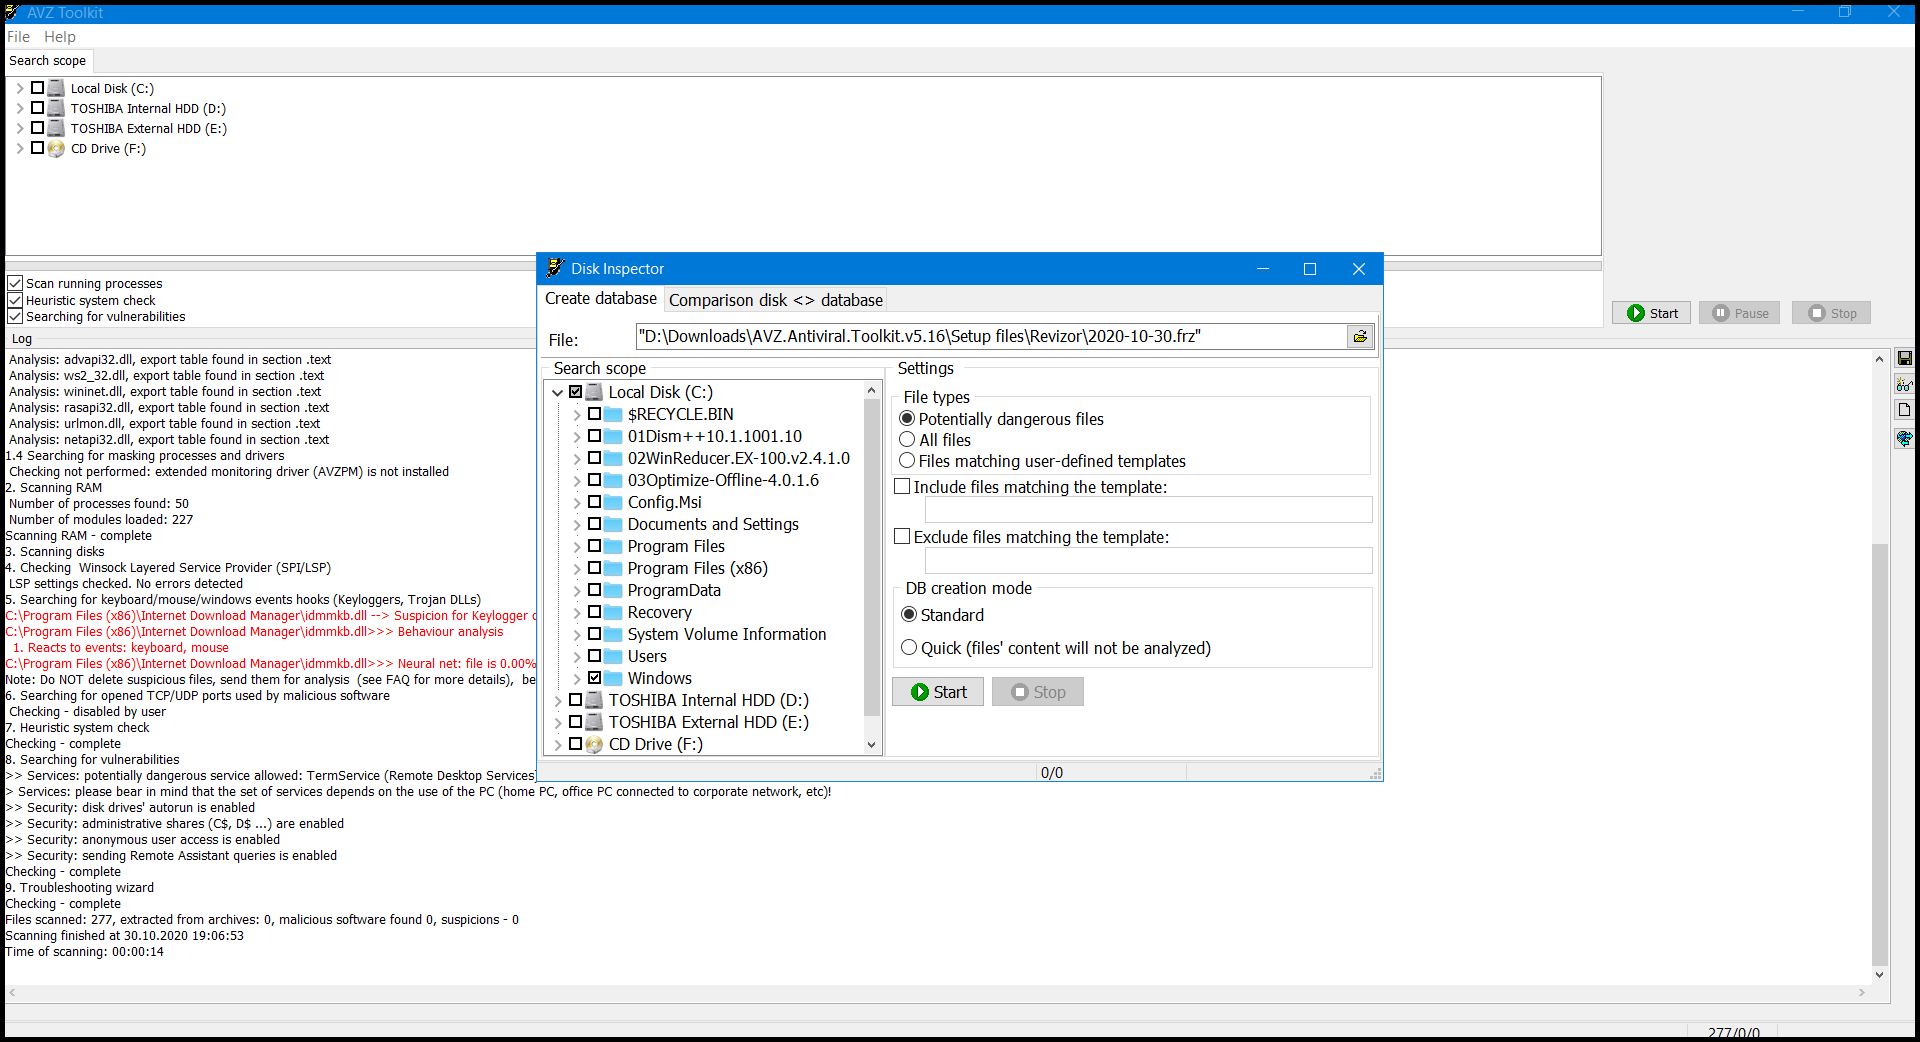Expand the Windows folder node
The image size is (1920, 1042).
[577, 679]
